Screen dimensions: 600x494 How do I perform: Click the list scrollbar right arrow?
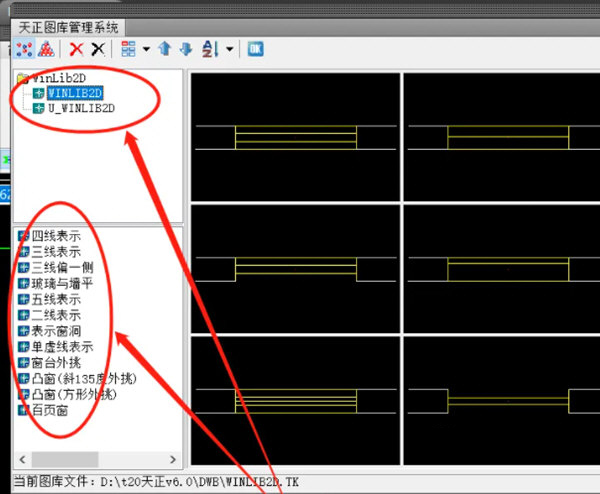click(173, 459)
